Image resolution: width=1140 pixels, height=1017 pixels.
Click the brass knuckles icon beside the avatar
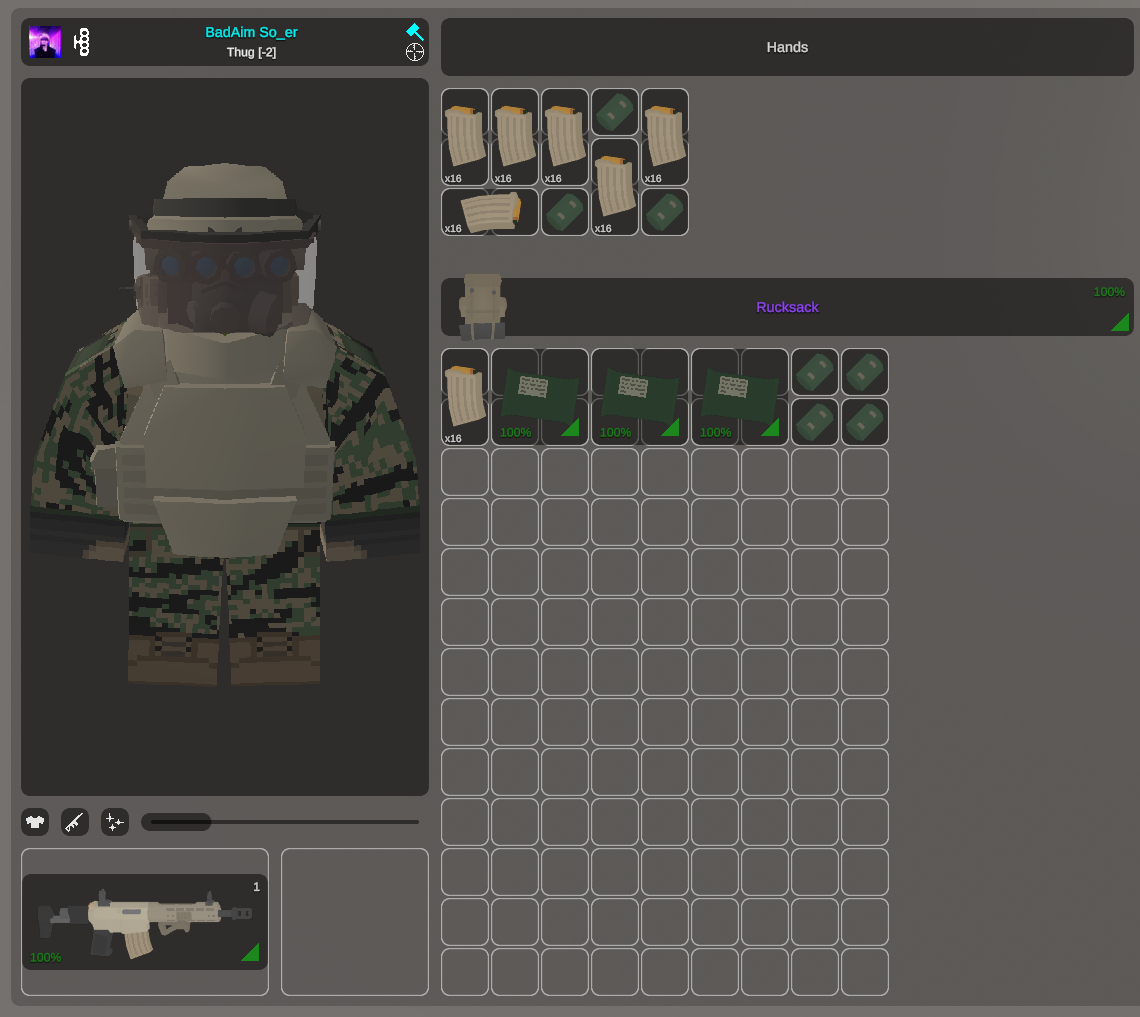[x=83, y=42]
